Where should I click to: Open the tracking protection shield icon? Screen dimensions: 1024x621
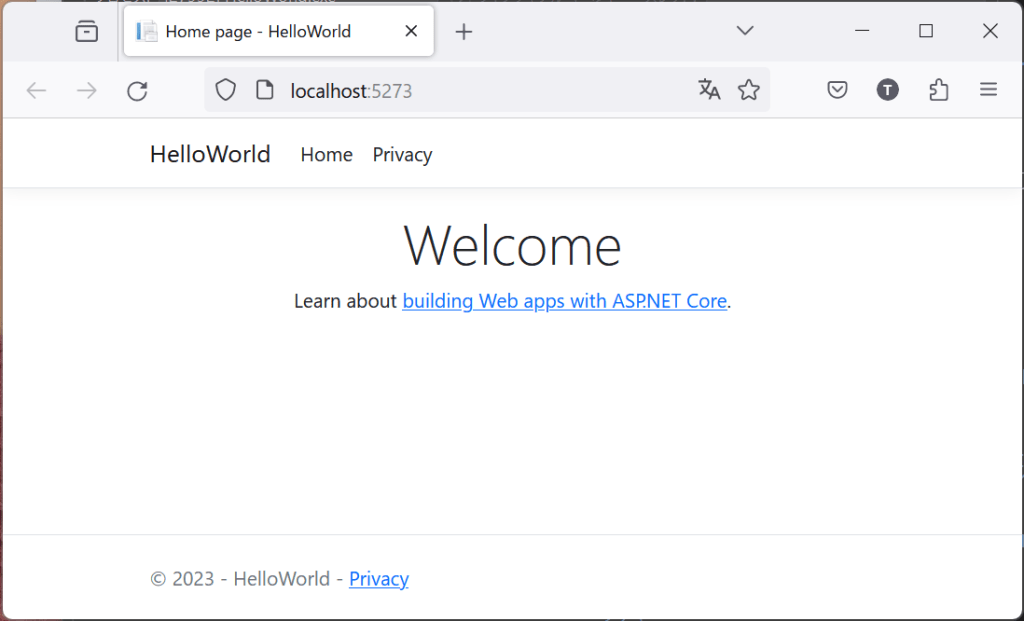coord(226,91)
